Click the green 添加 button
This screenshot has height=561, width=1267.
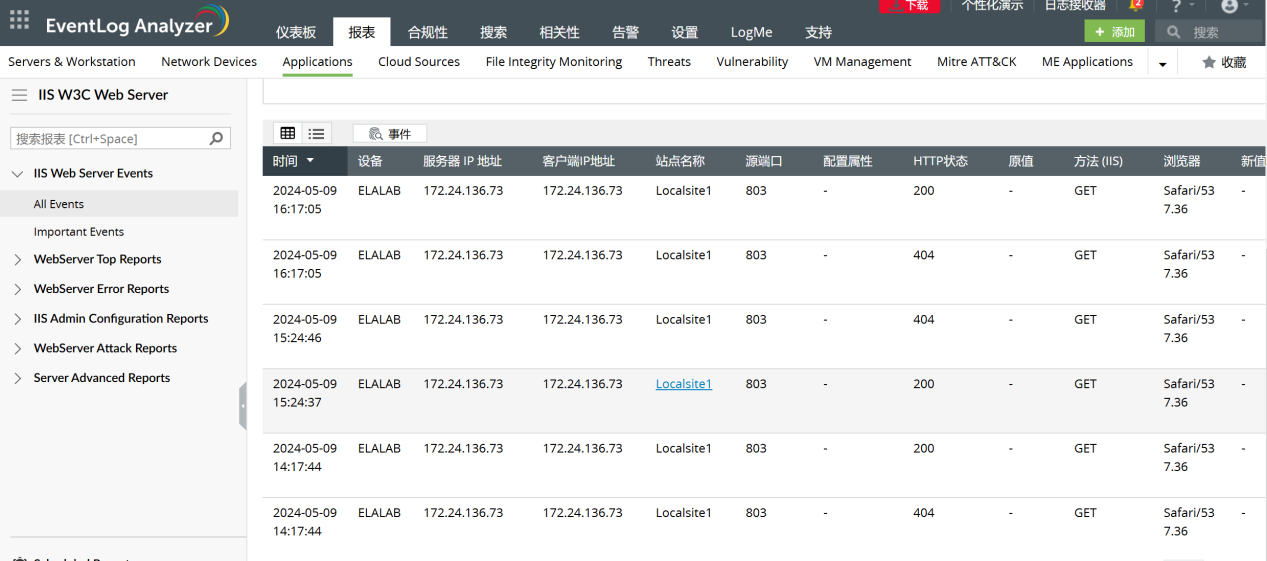click(x=1115, y=32)
